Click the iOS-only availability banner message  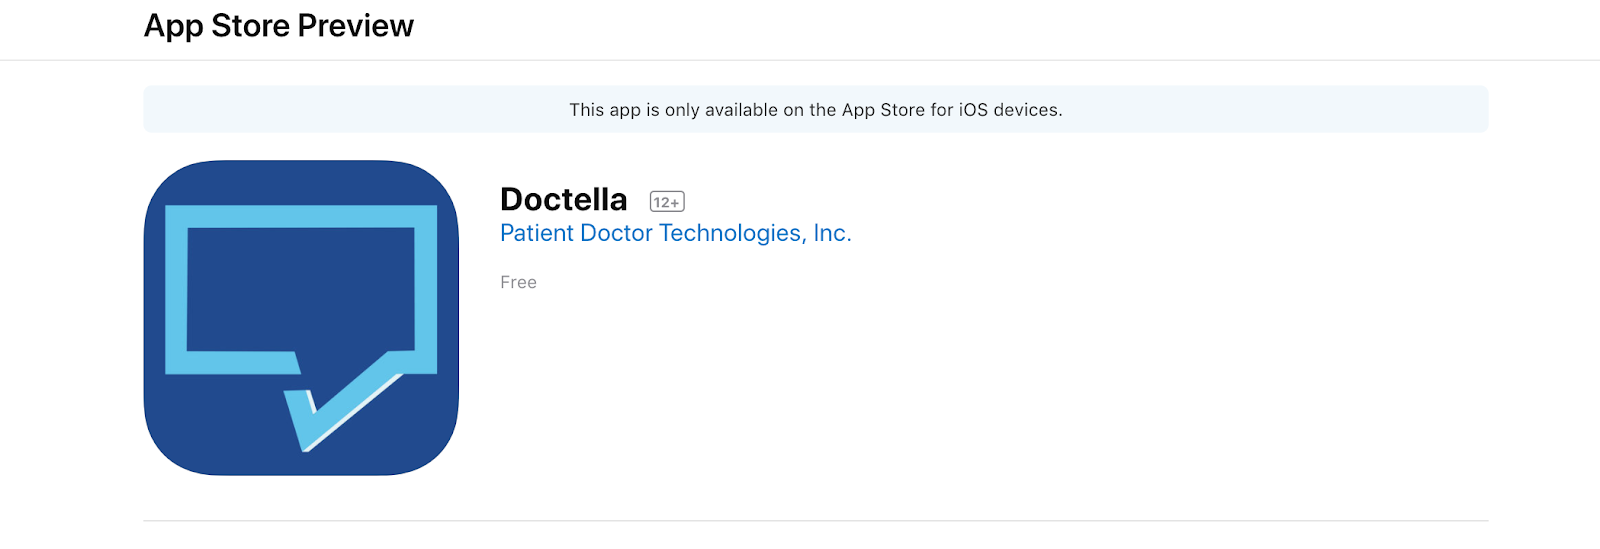tap(816, 110)
